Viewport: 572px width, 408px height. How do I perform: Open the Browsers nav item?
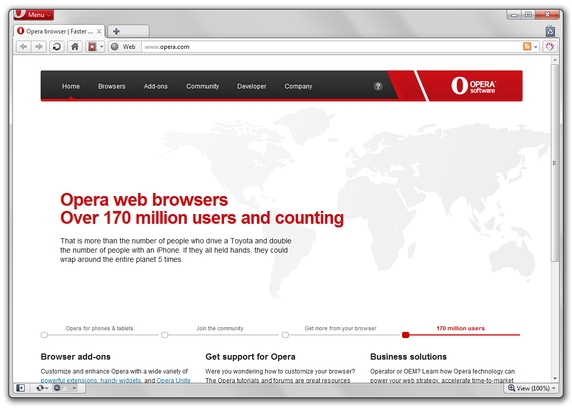point(112,86)
